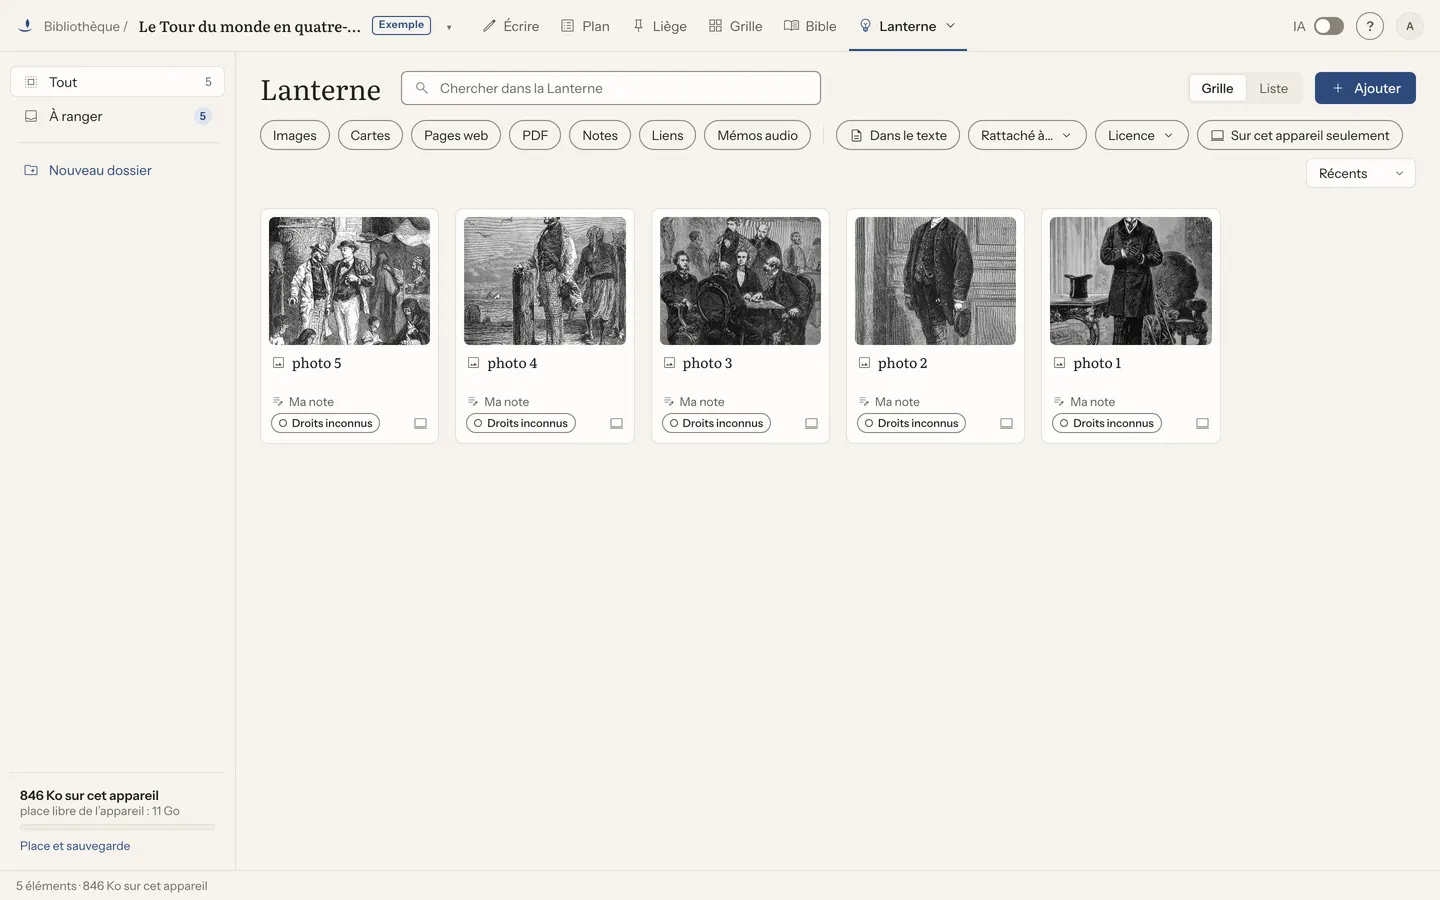Click the device icon on photo 5 card
The height and width of the screenshot is (900, 1440).
421,423
